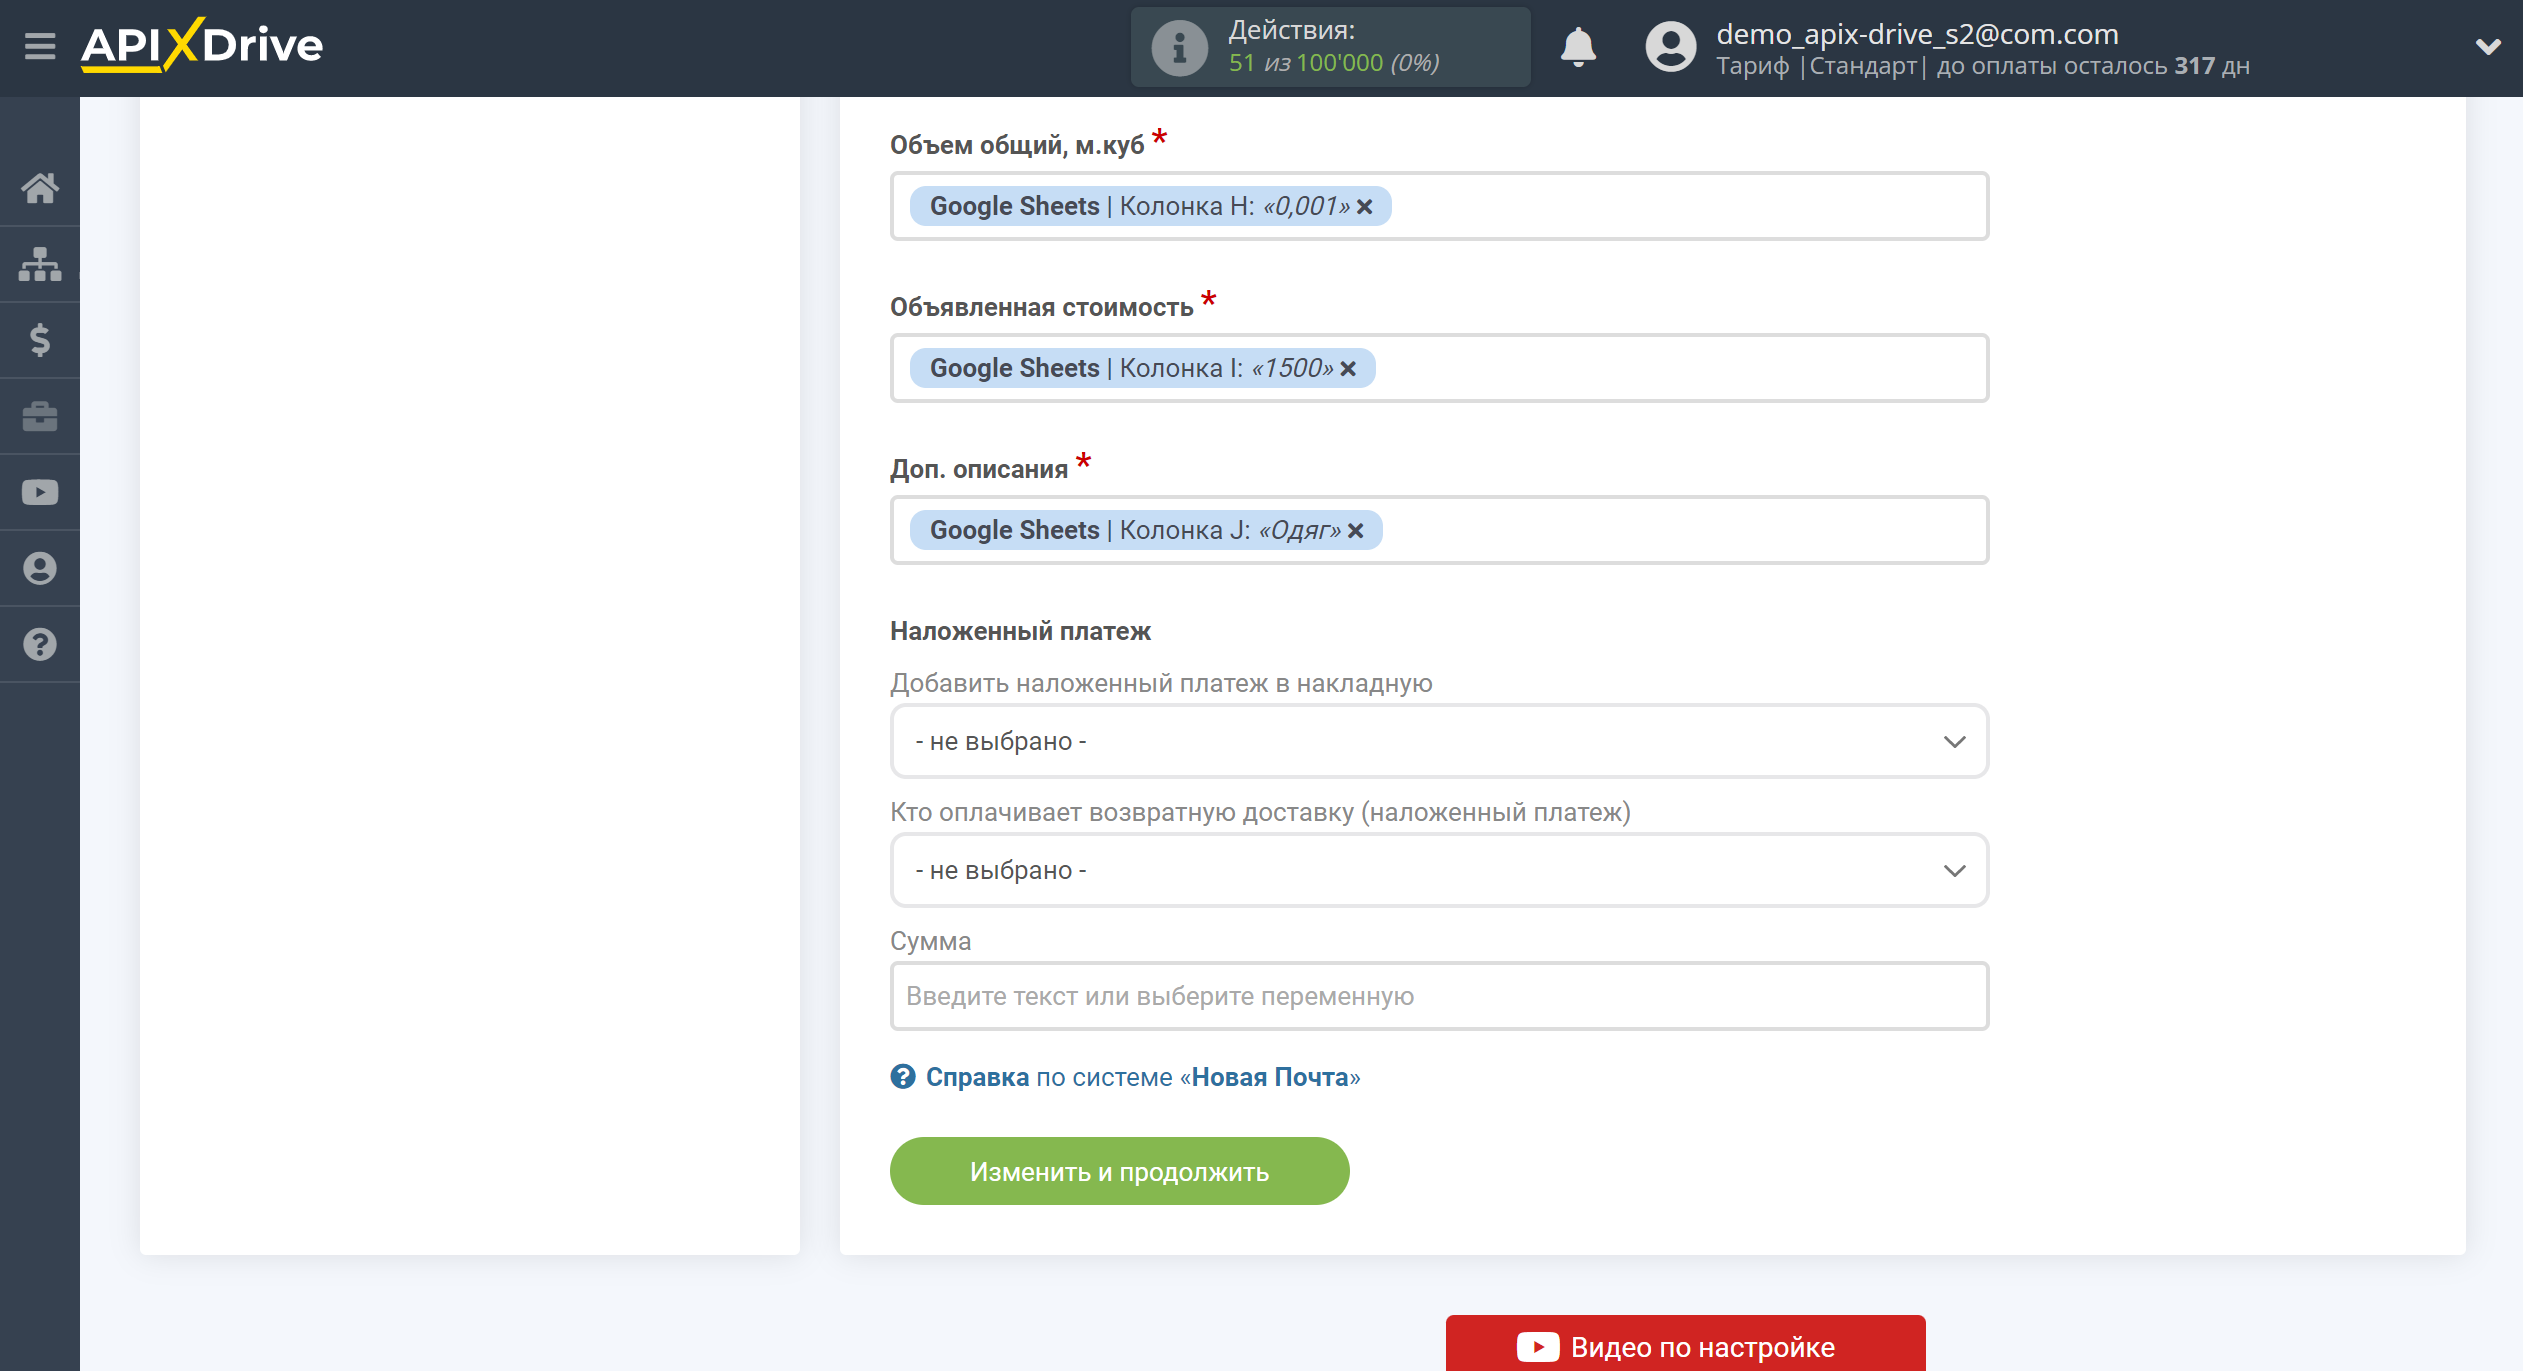Open the billing dollar icon

(40, 340)
